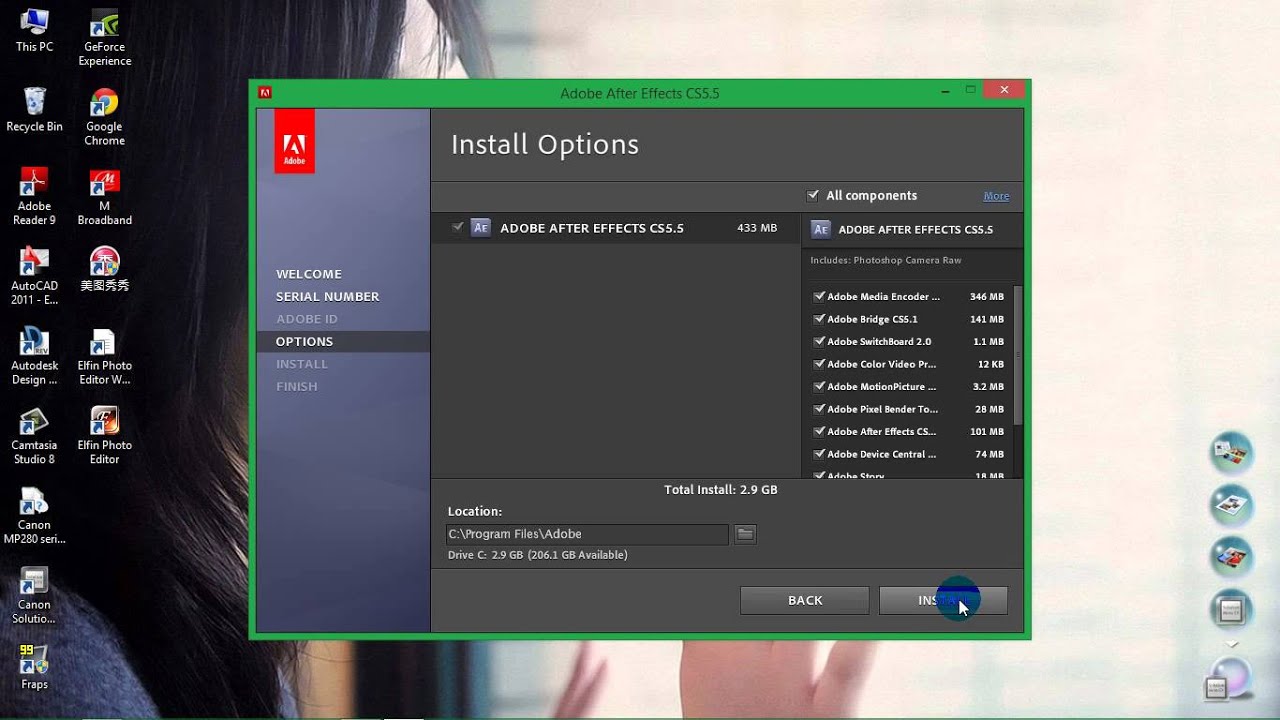Go to the SERIAL NUMBER step
This screenshot has height=720, width=1280.
(x=328, y=297)
